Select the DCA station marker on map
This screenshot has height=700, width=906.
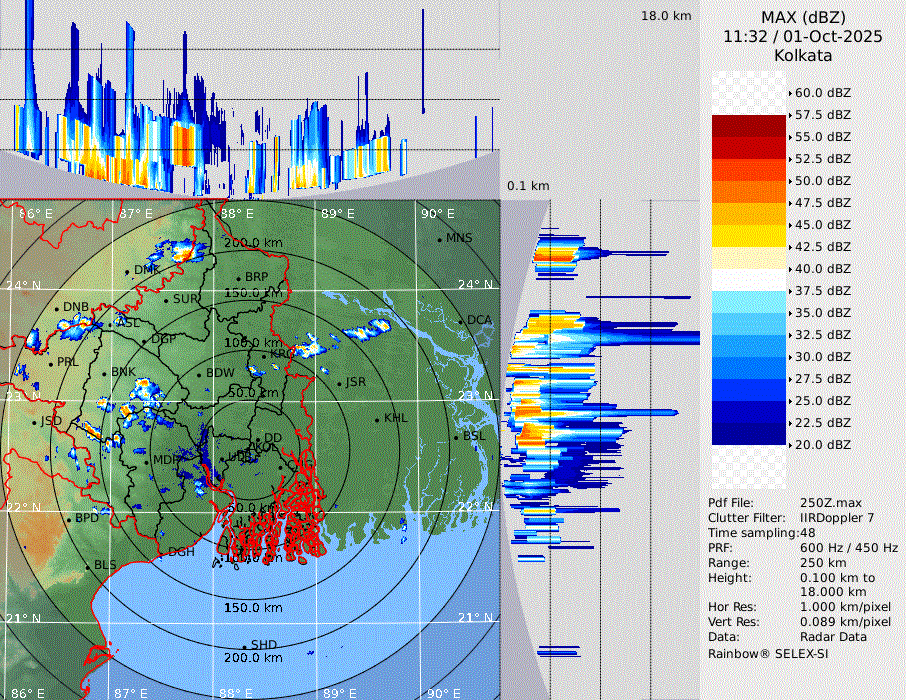pyautogui.click(x=461, y=321)
